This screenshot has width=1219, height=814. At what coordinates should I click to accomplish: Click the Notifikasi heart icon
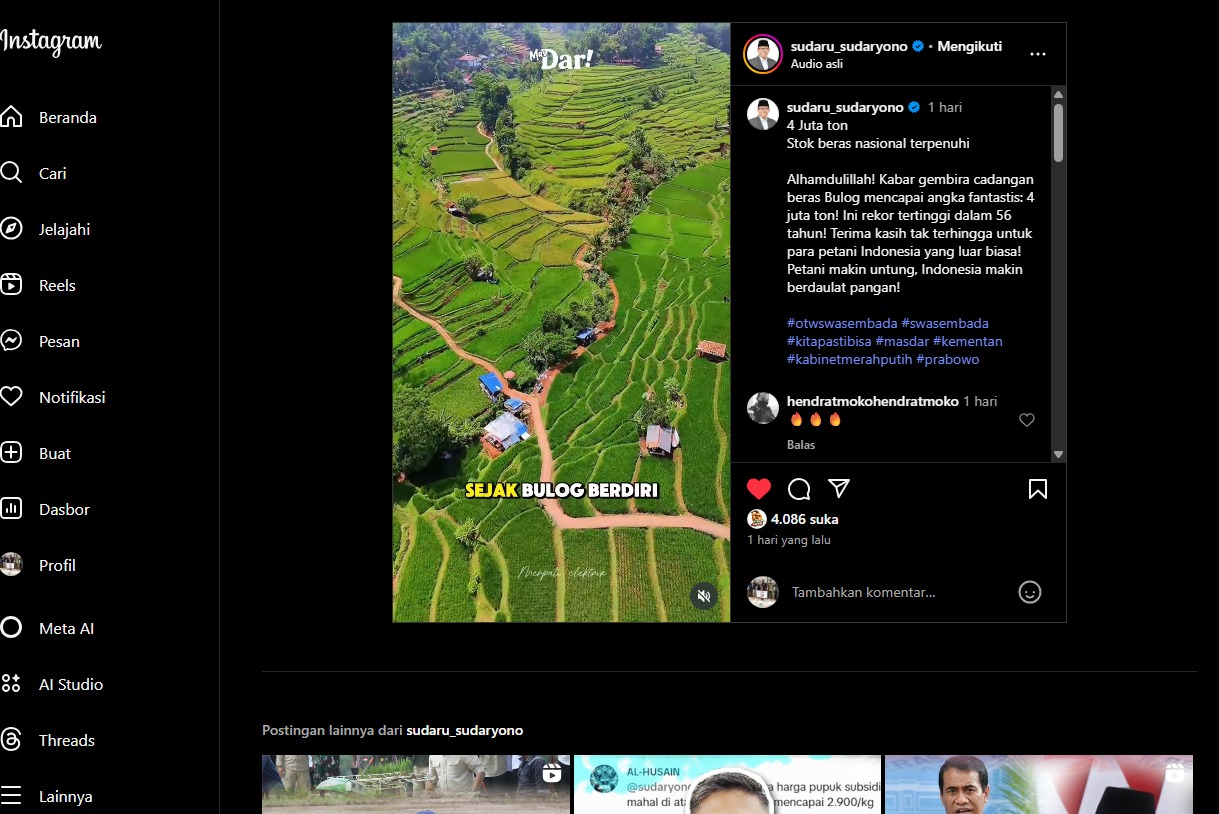pos(11,397)
